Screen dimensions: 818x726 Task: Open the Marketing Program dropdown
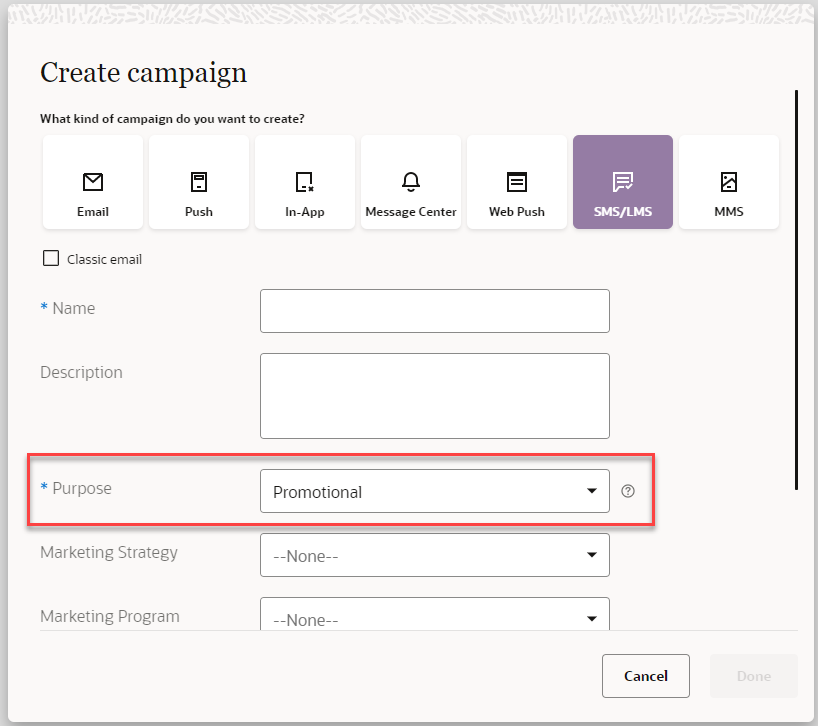(434, 617)
